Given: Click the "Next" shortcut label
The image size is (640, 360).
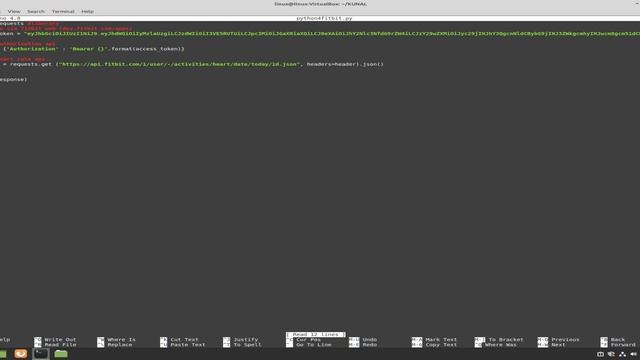Looking at the screenshot, I should [x=558, y=345].
